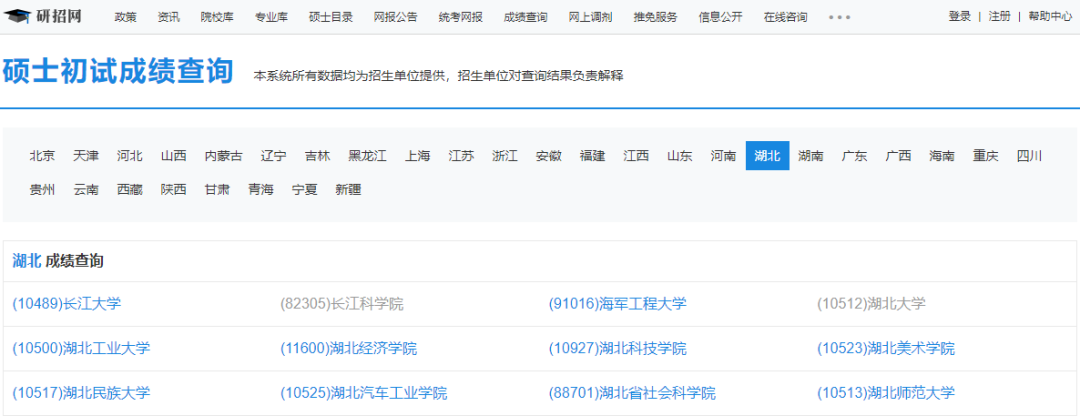Open (10500)湖北工业大学 link
The width and height of the screenshot is (1080, 416).
81,349
